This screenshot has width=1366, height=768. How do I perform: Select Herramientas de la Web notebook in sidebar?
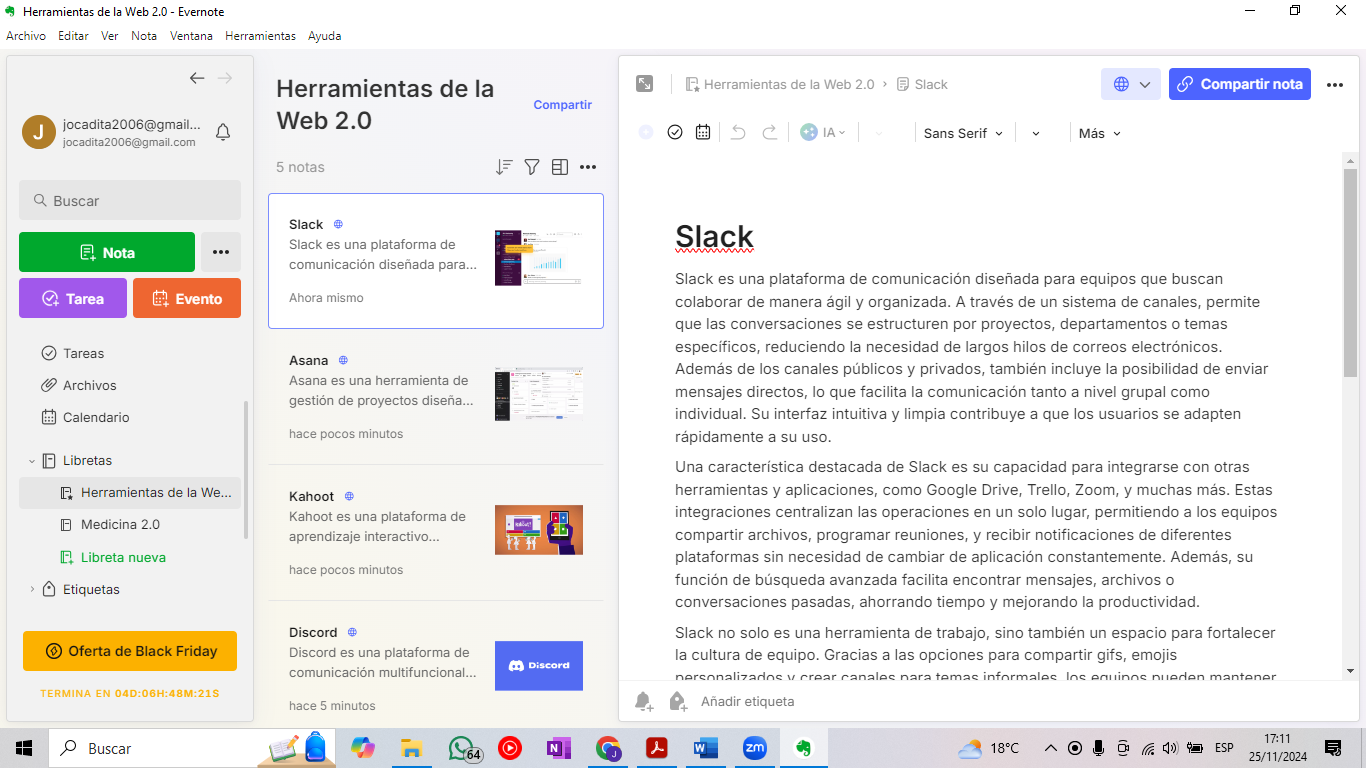[130, 492]
